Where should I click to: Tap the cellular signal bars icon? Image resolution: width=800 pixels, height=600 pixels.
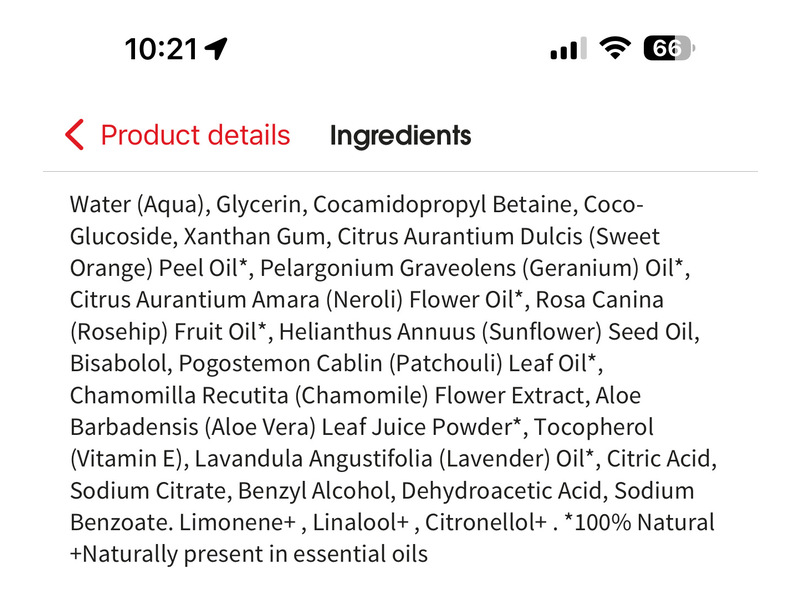(x=565, y=48)
